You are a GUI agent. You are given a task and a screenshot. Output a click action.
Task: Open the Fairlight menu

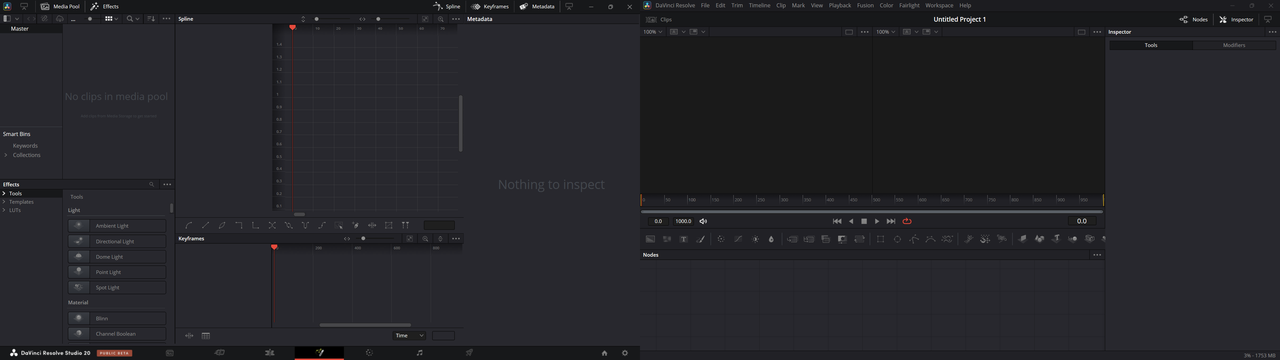909,5
